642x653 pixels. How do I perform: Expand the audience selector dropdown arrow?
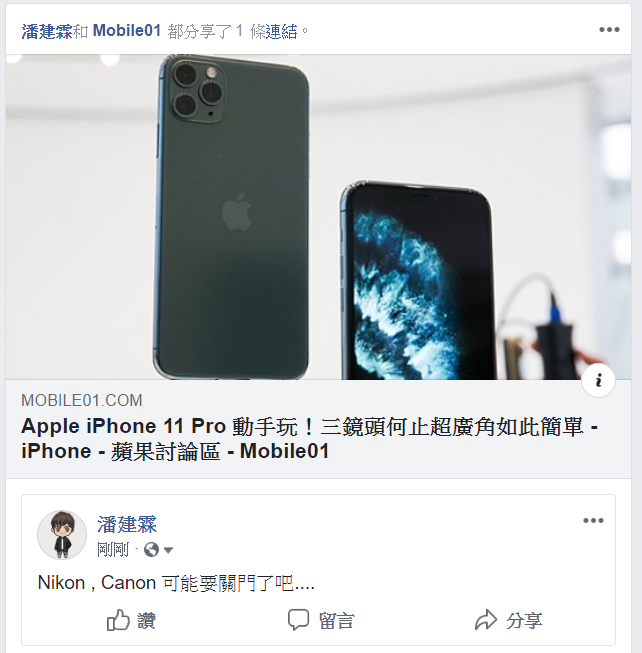(x=168, y=551)
